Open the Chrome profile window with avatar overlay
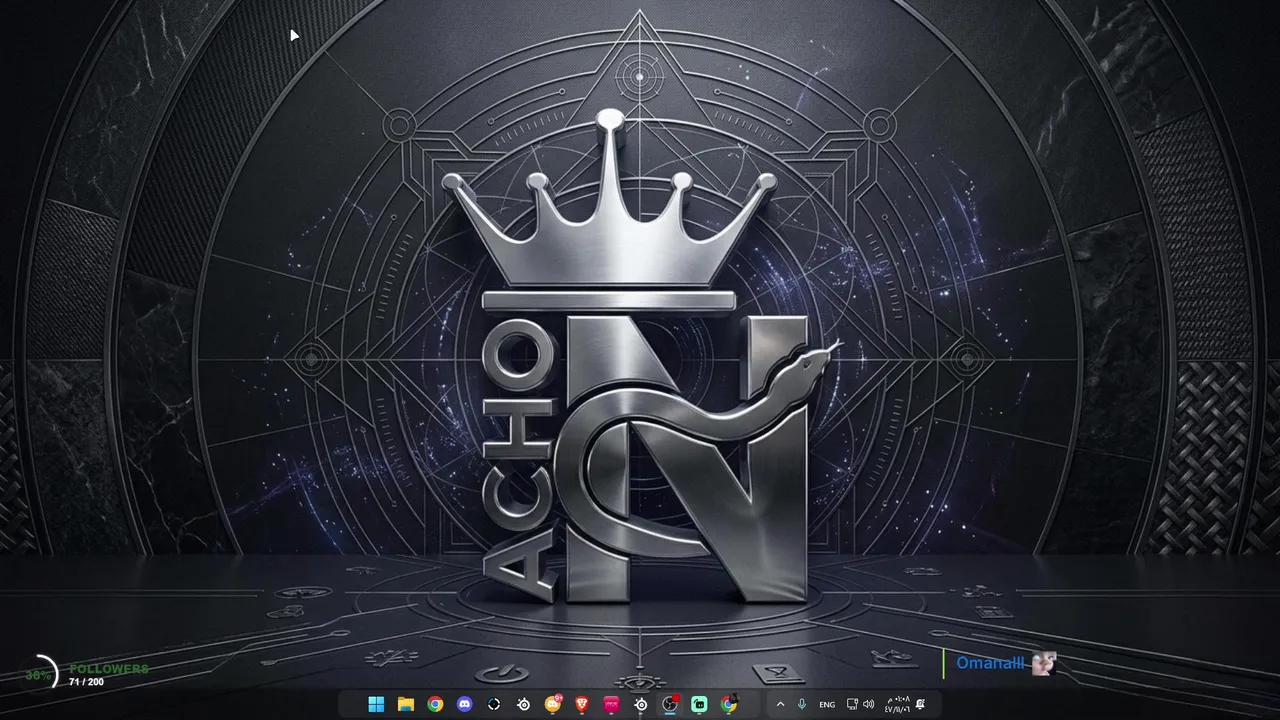The width and height of the screenshot is (1280, 720). pyautogui.click(x=729, y=704)
